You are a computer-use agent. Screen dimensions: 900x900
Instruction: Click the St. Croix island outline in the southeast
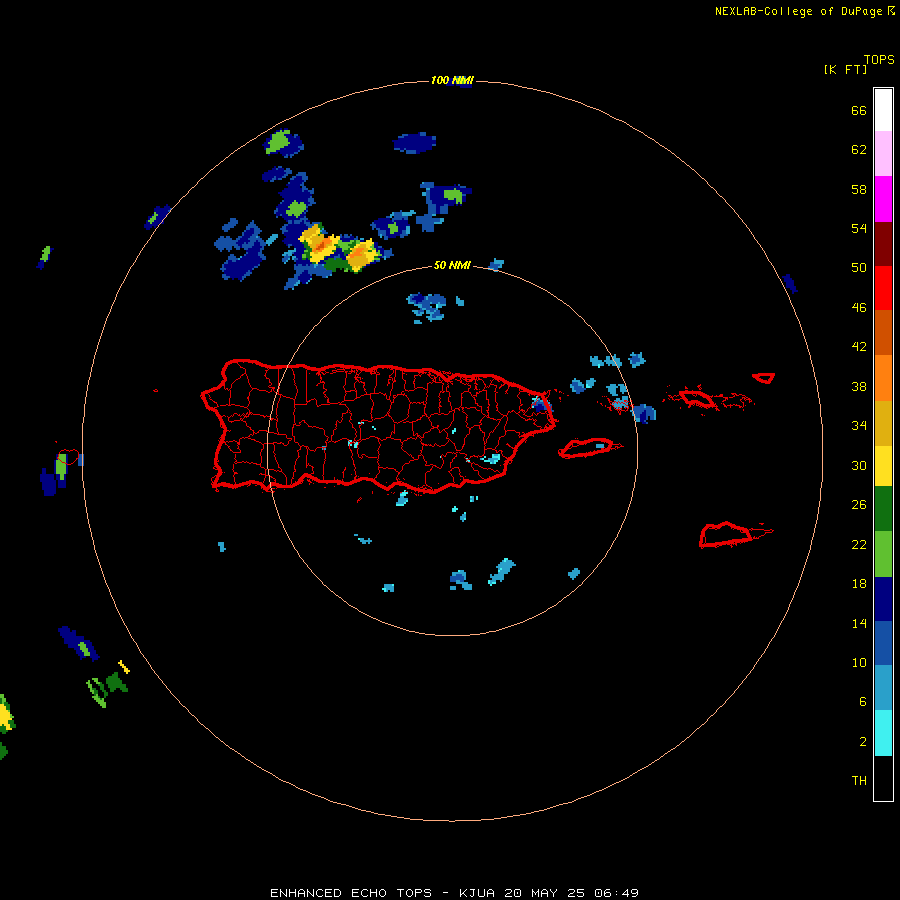pos(736,534)
